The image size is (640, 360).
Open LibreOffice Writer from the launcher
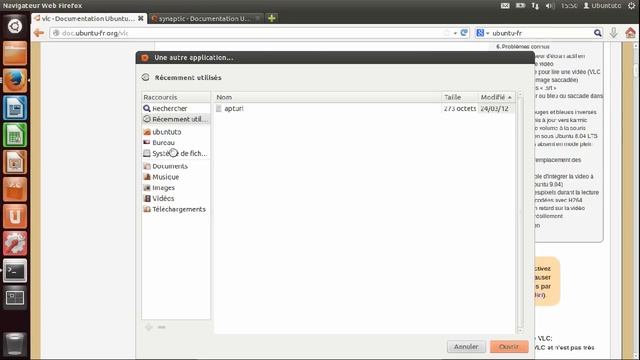[15, 108]
